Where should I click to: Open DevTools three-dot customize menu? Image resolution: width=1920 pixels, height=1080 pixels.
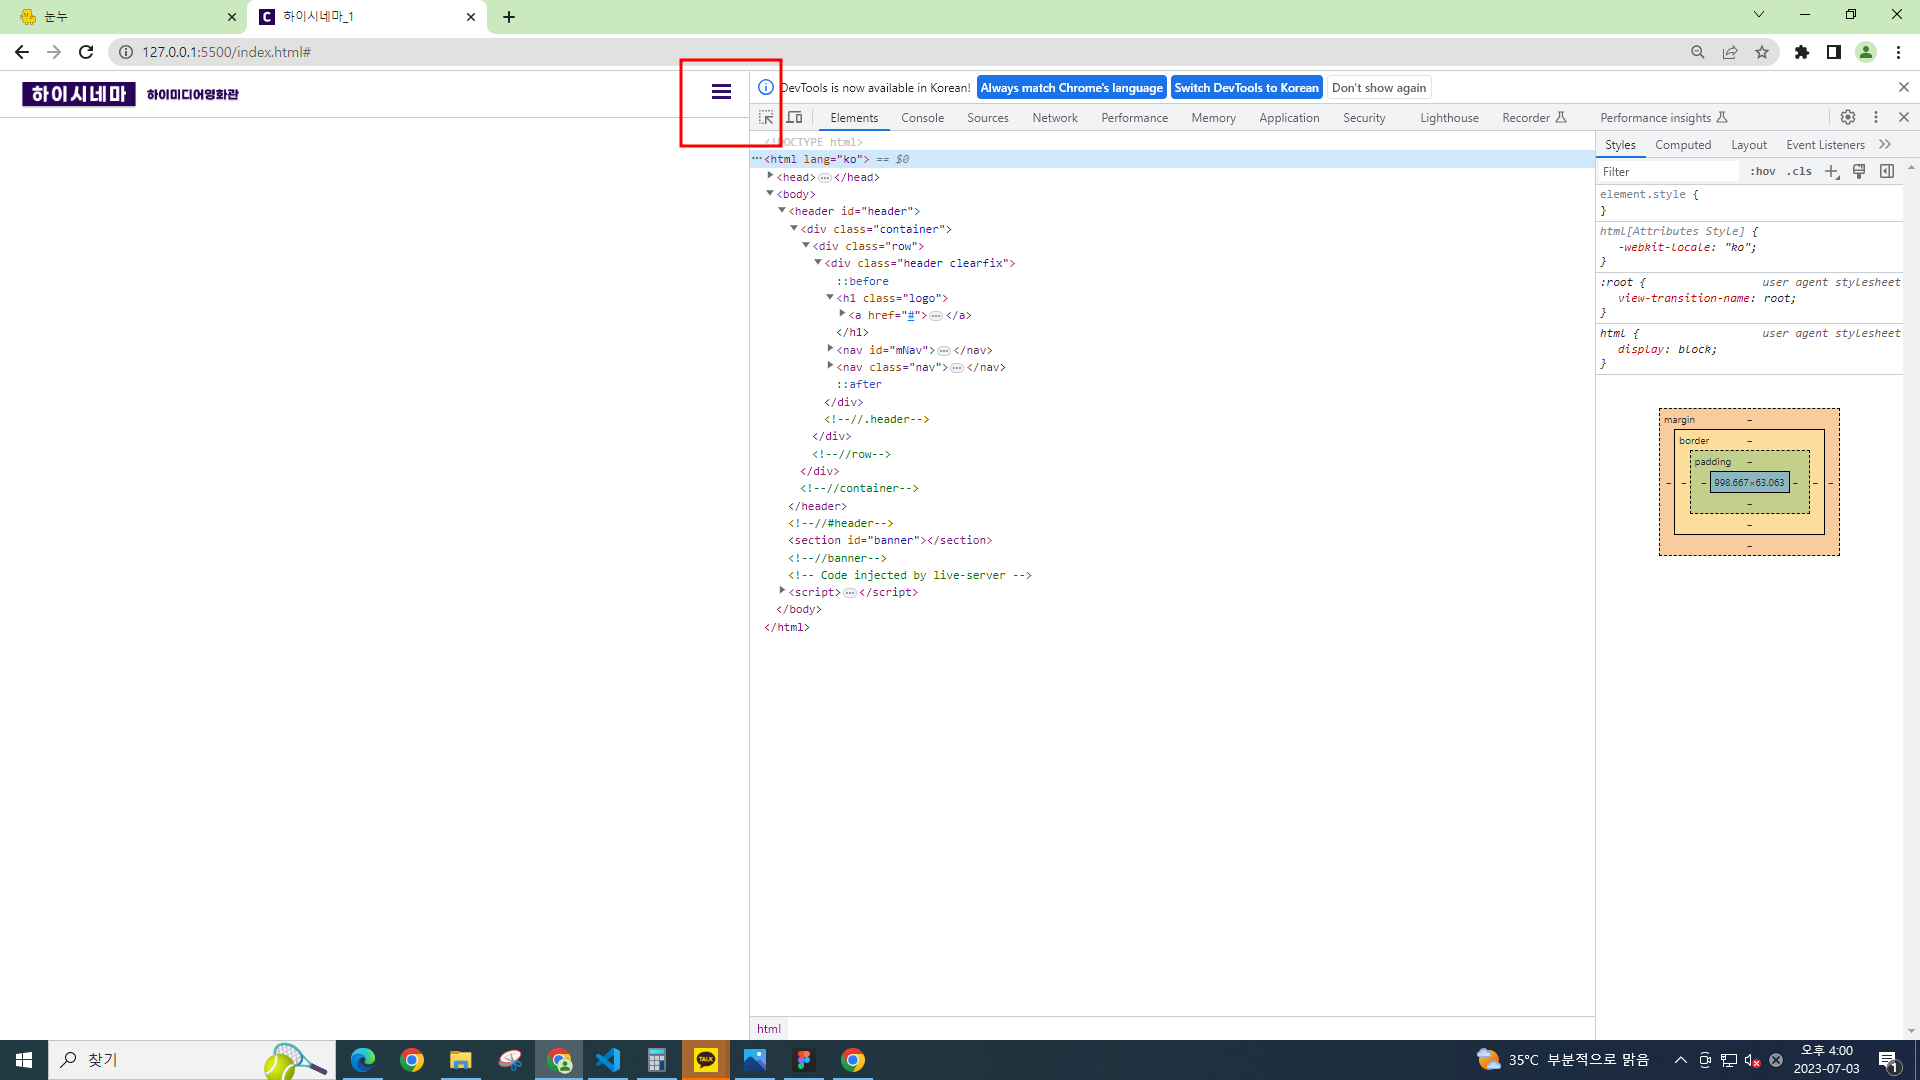pos(1876,118)
